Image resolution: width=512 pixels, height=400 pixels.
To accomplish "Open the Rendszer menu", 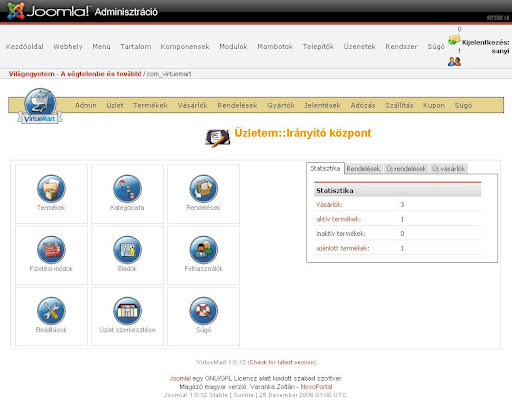I will point(401,47).
